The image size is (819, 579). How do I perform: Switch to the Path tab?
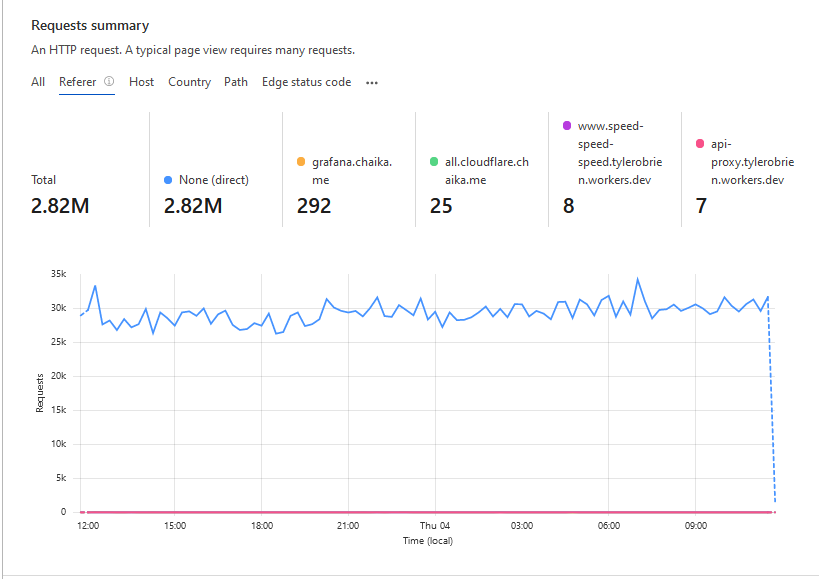point(236,82)
